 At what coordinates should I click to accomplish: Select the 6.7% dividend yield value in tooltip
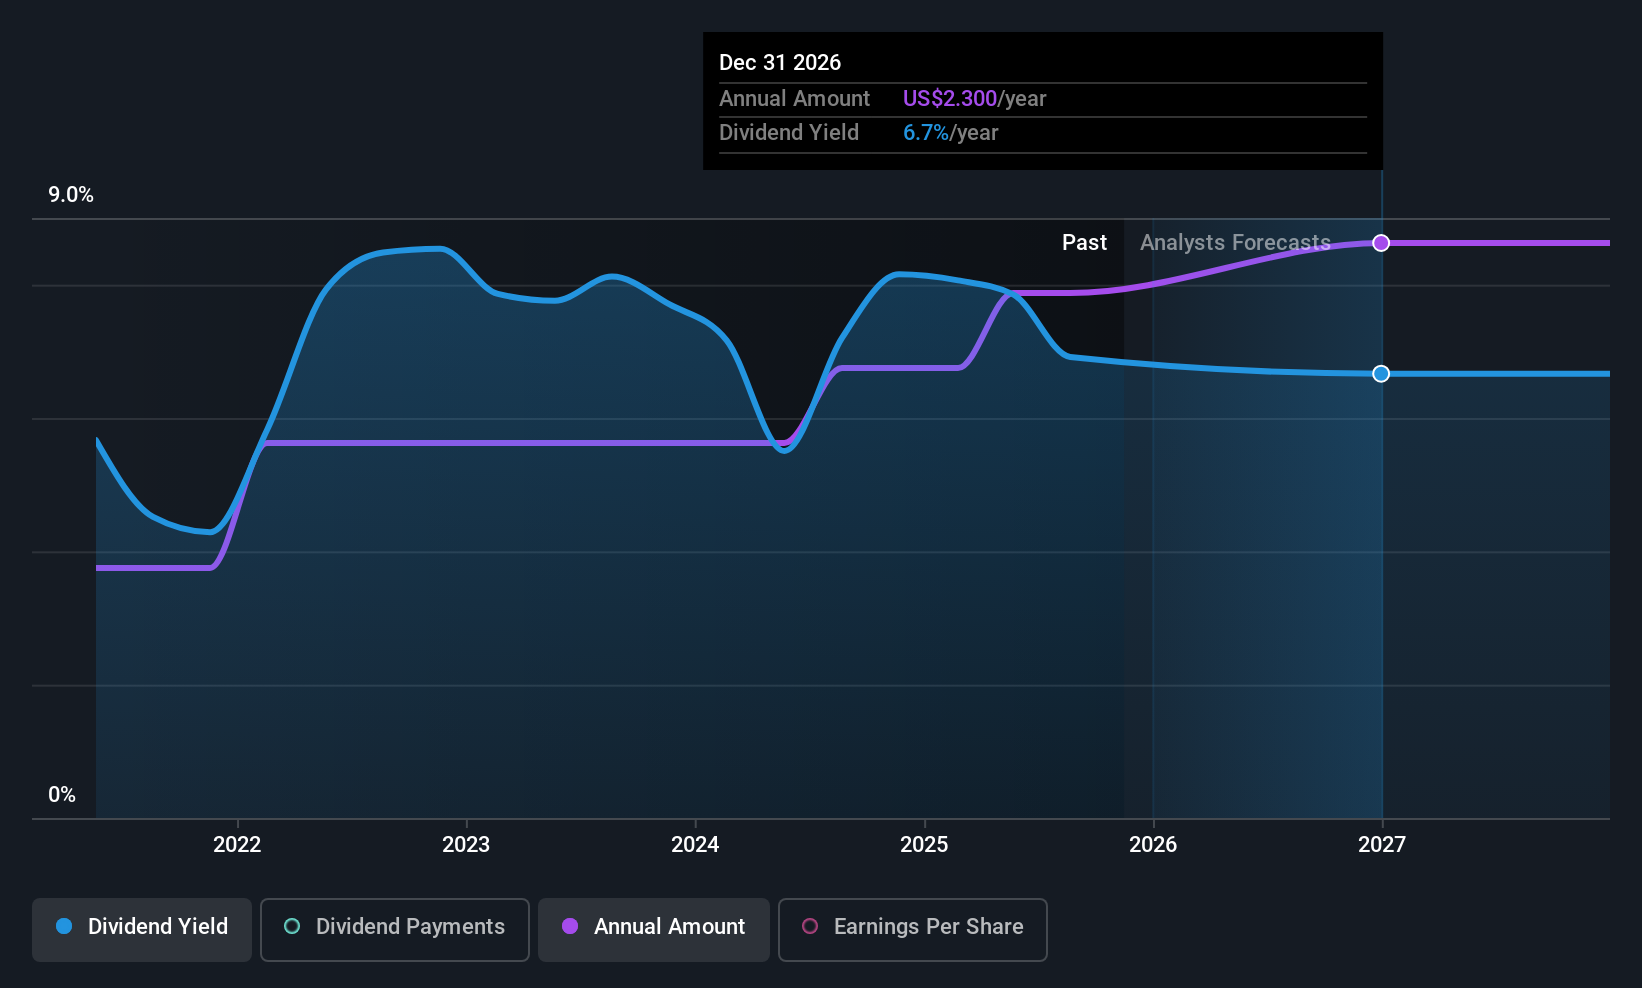[925, 133]
